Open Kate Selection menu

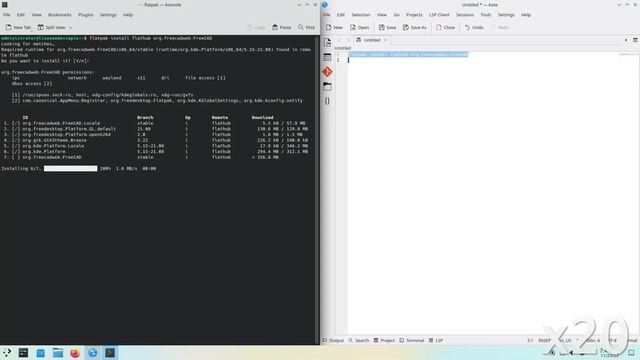(x=361, y=15)
